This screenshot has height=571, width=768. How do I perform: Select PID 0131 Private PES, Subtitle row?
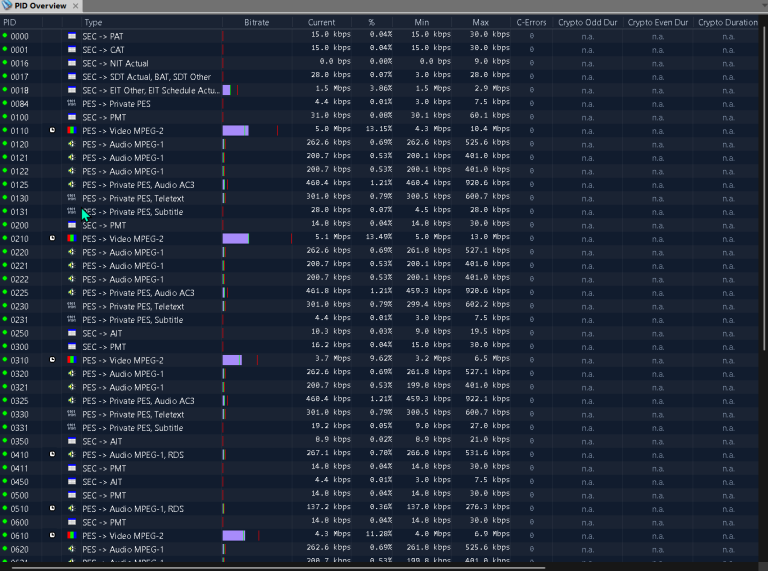click(x=379, y=212)
